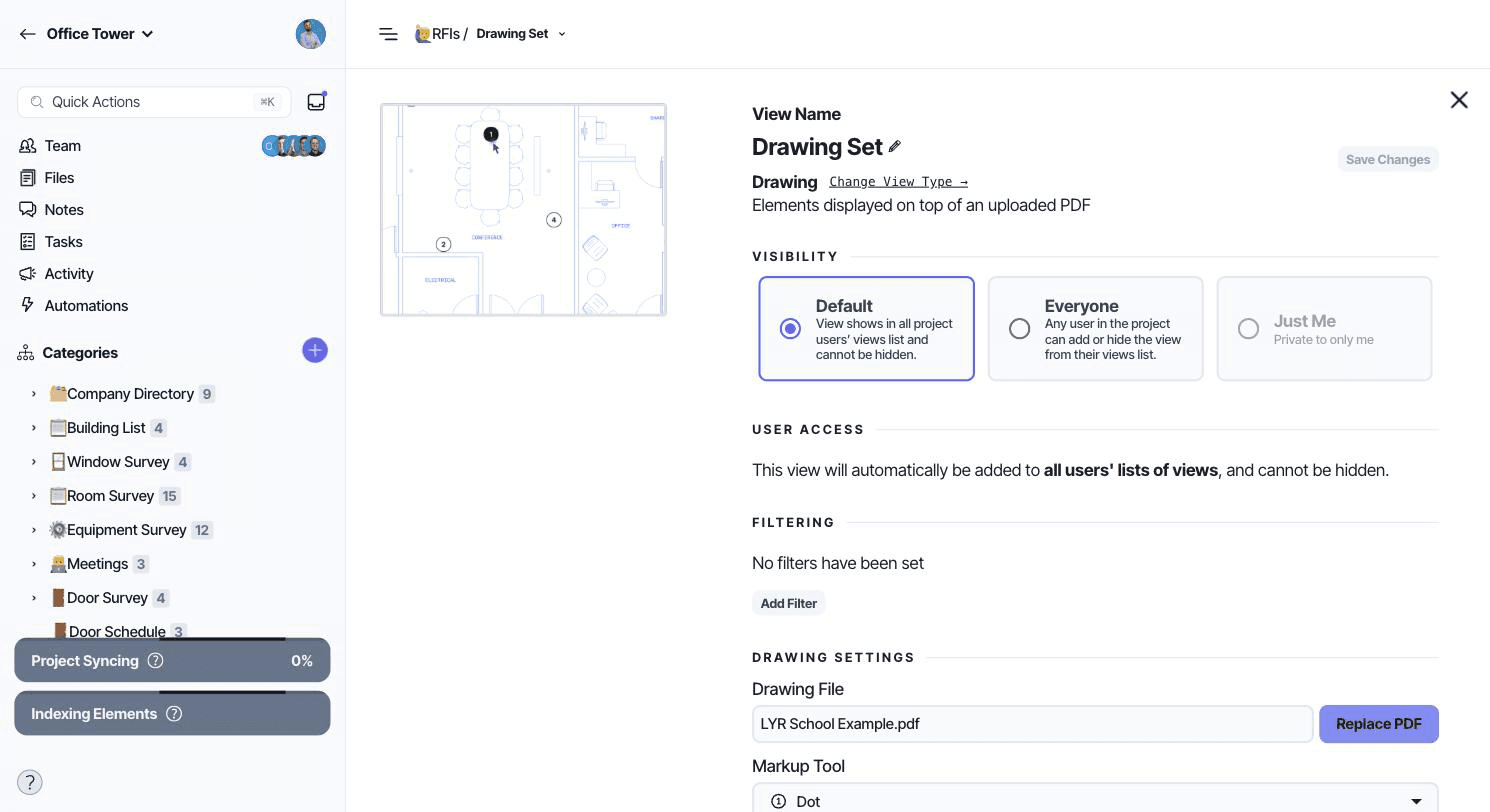Add a new category with plus button

point(315,350)
